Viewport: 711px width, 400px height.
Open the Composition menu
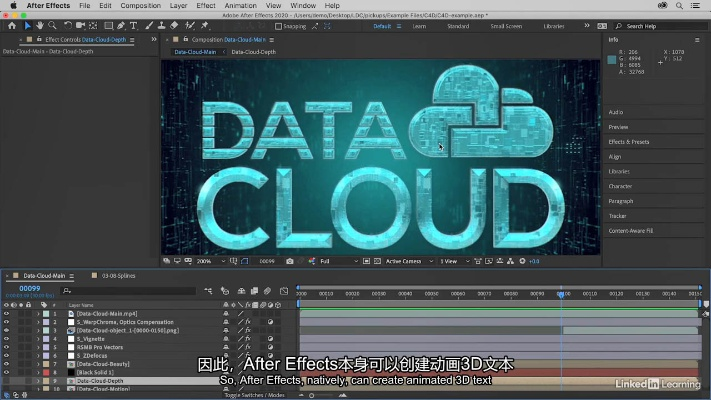coord(140,5)
